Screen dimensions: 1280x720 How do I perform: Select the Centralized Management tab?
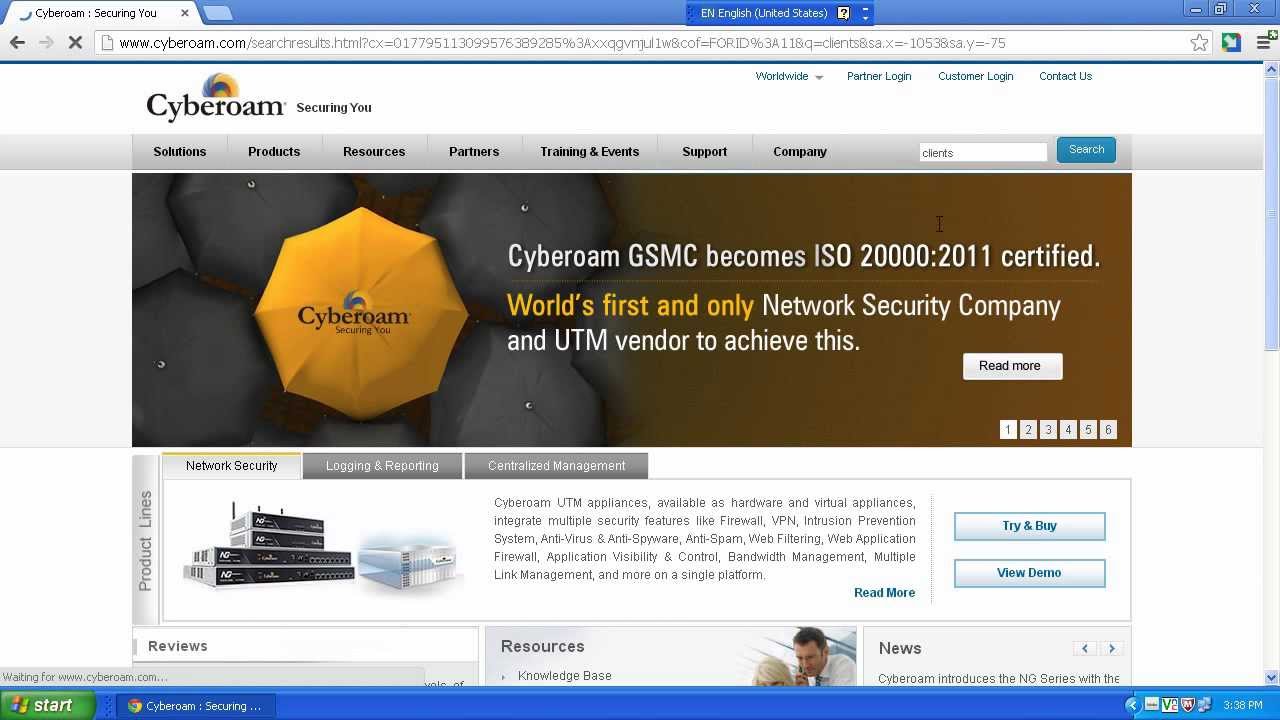pyautogui.click(x=556, y=466)
